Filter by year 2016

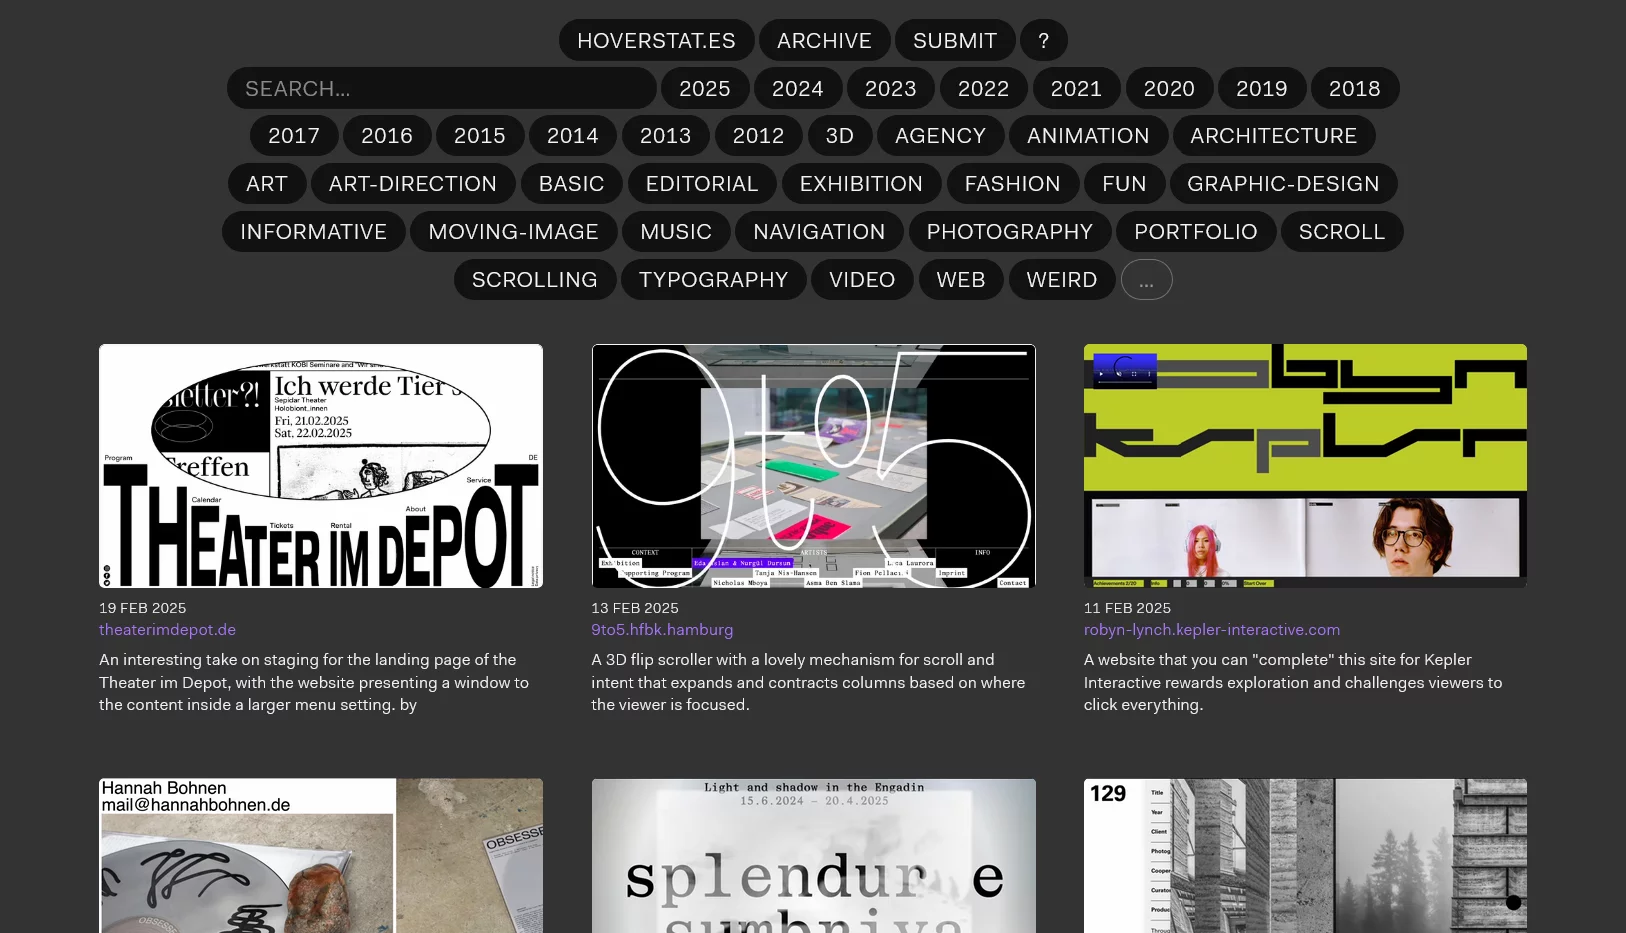(x=387, y=135)
